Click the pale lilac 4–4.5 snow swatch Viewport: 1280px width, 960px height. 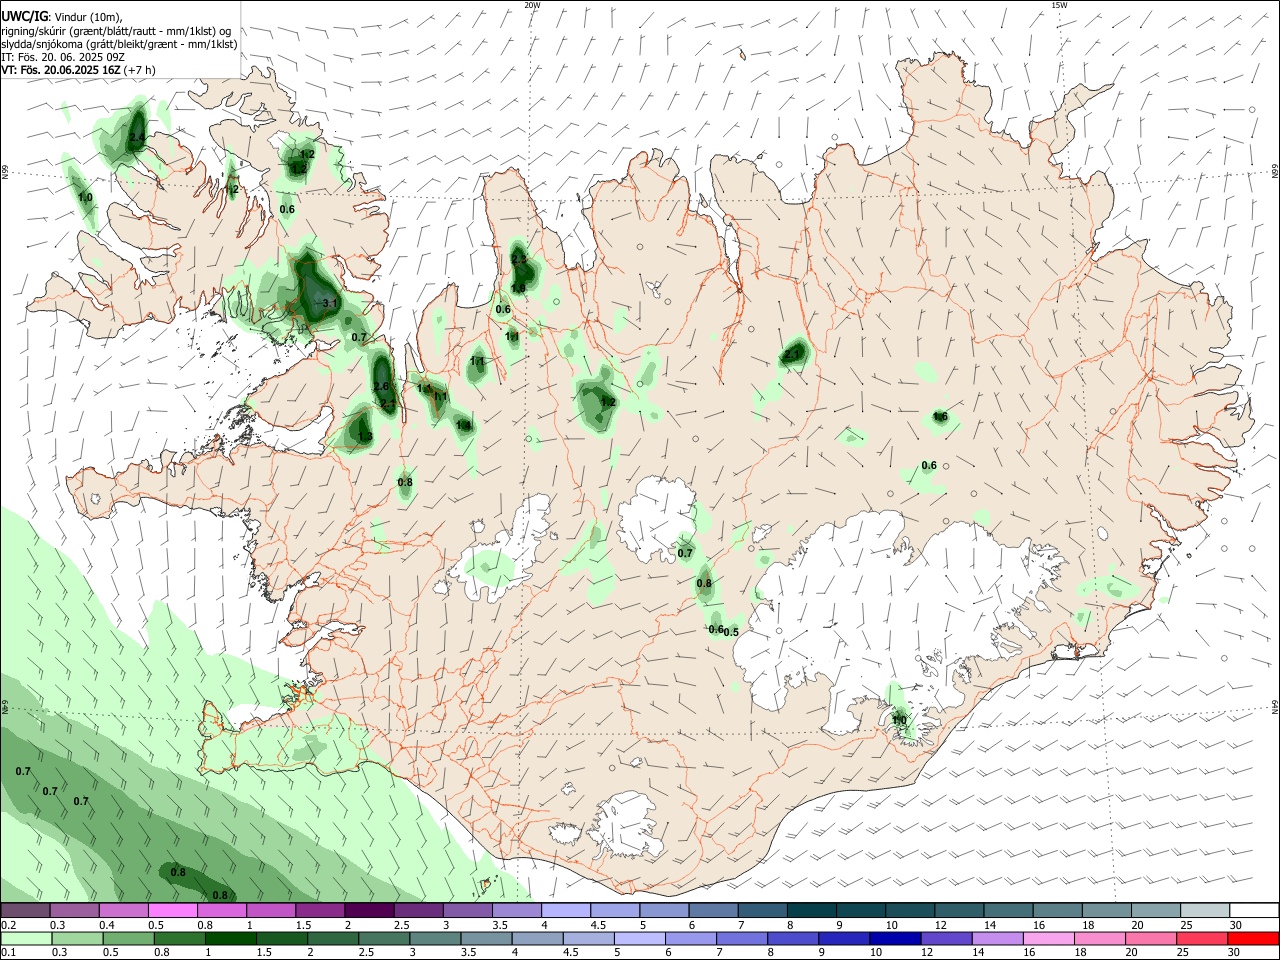566,910
